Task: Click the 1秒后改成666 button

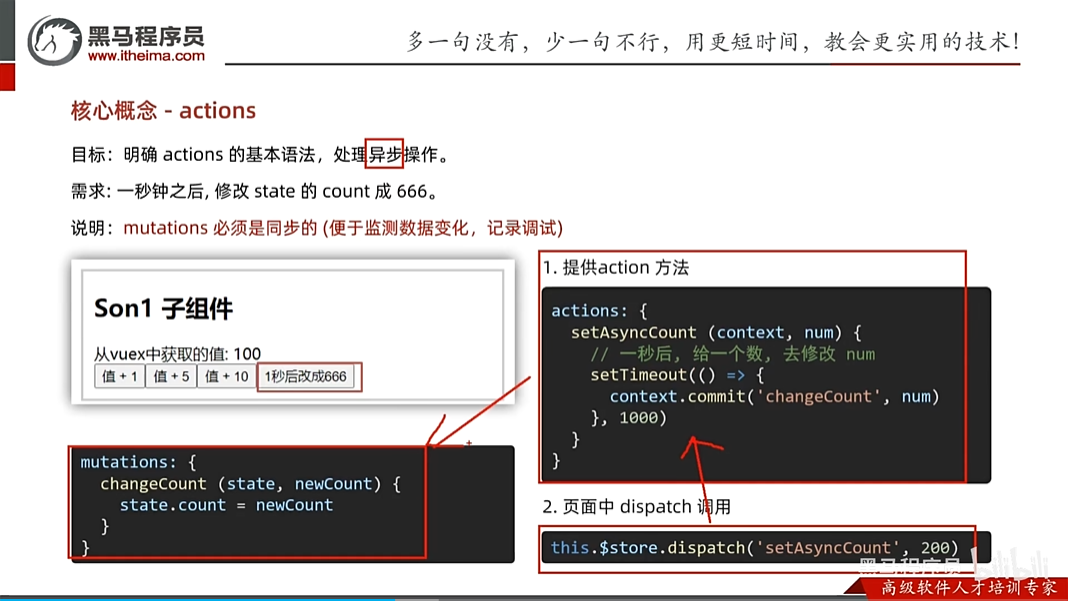Action: pos(306,376)
